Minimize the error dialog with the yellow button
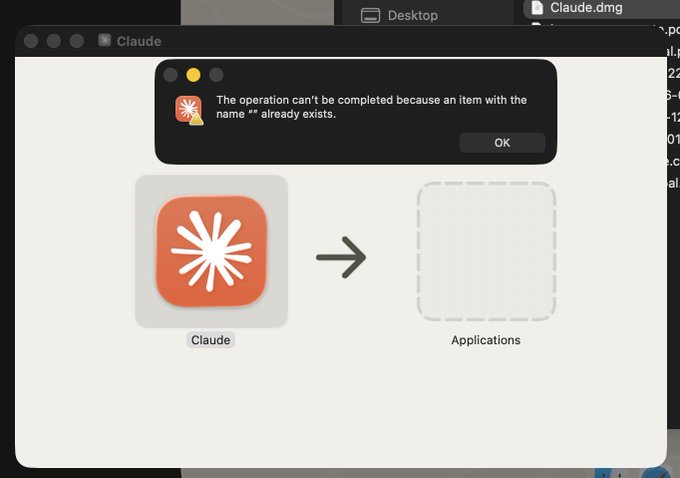 coord(193,75)
